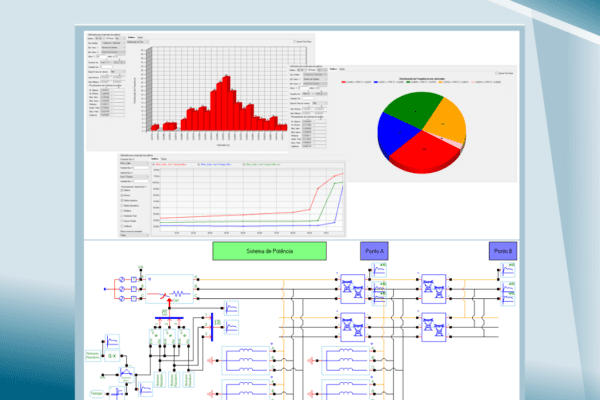The width and height of the screenshot is (600, 400).
Task: Select the lower transformer block below Ponto A
Action: pos(353,327)
